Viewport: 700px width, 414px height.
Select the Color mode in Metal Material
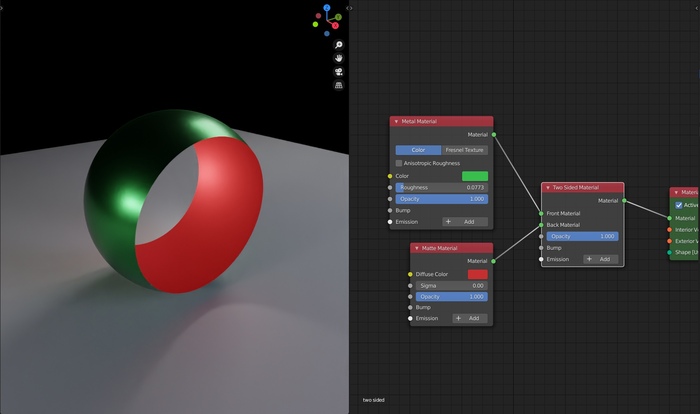pyautogui.click(x=418, y=150)
